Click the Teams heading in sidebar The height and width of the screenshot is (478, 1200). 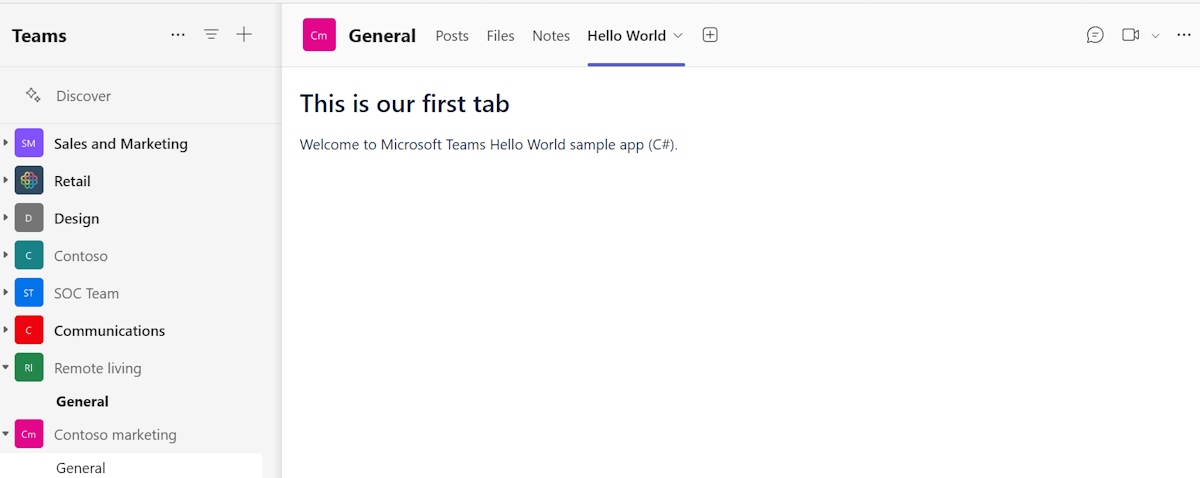click(39, 36)
